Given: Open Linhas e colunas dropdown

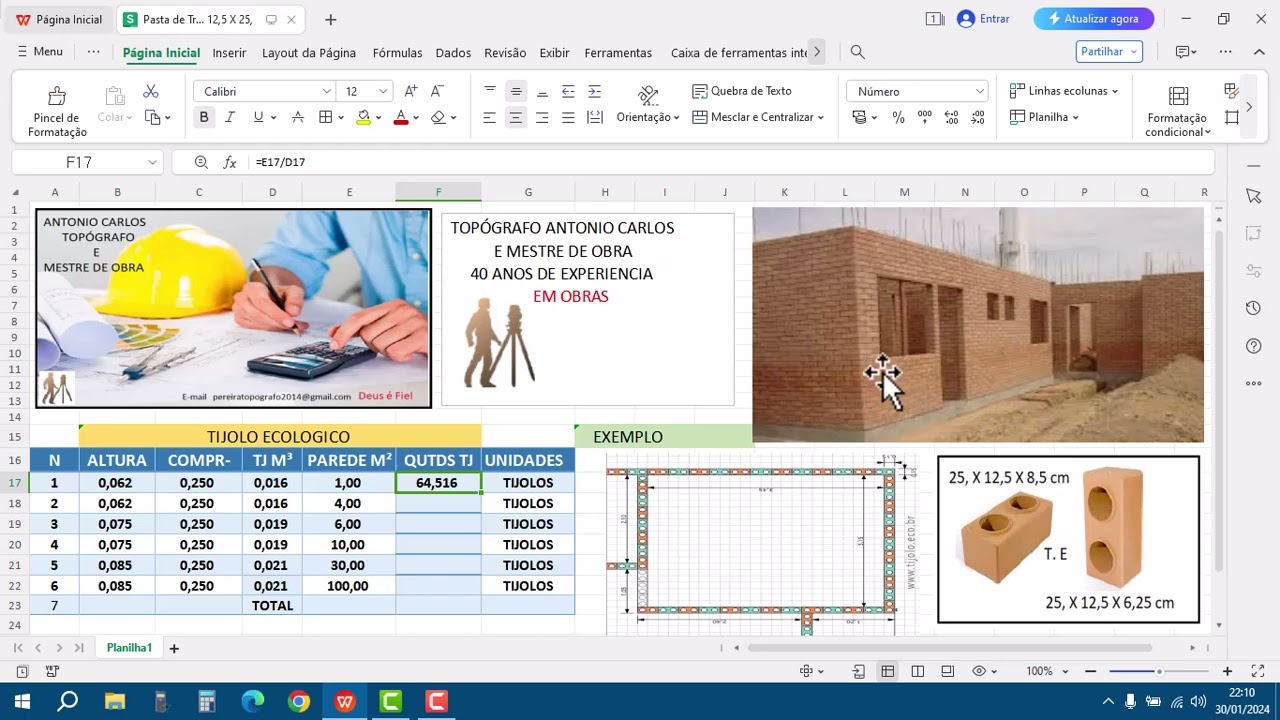Looking at the screenshot, I should [1064, 91].
